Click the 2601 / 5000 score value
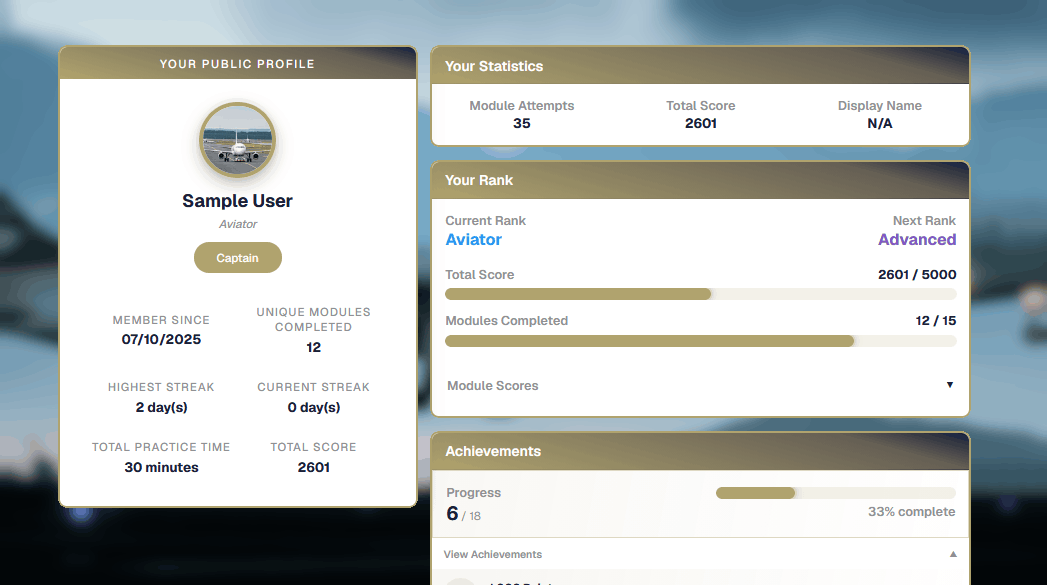 tap(917, 274)
